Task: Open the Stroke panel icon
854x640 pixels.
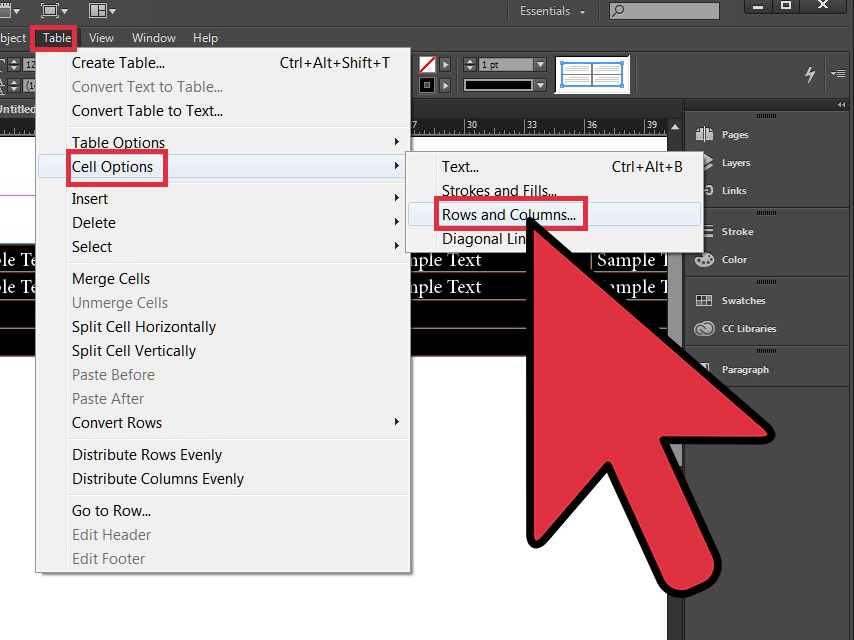Action: (x=709, y=231)
